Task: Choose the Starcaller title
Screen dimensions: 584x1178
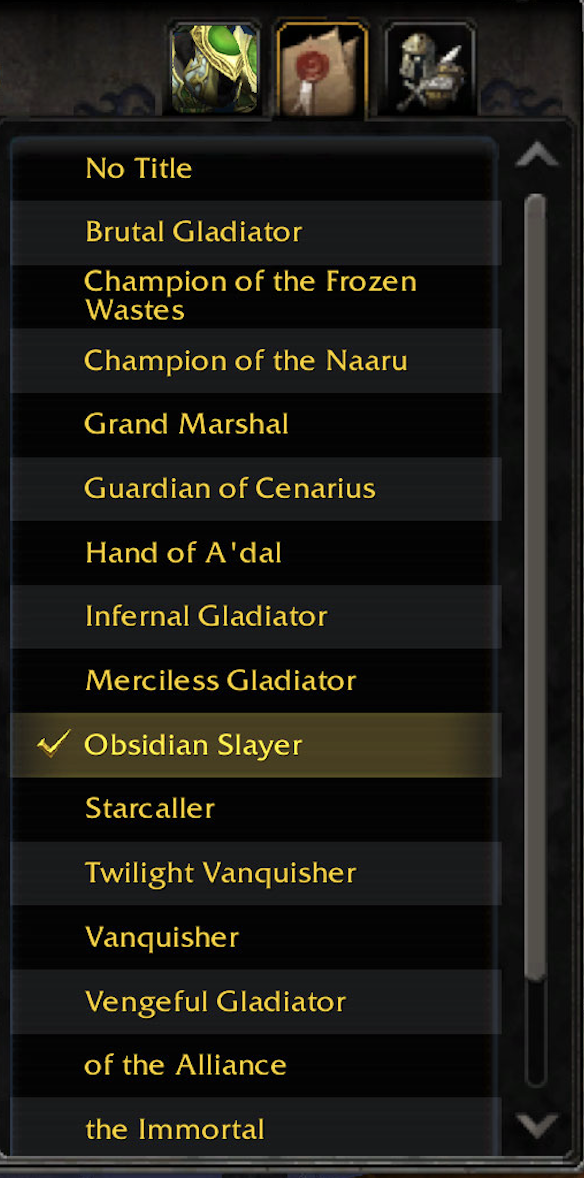Action: pyautogui.click(x=256, y=809)
